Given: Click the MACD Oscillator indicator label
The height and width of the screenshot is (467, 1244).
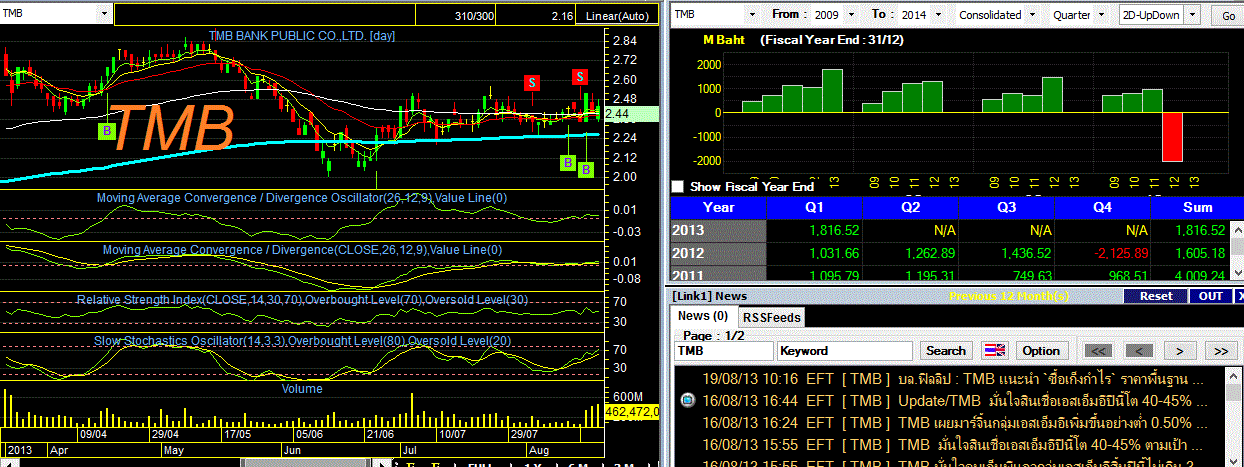Looking at the screenshot, I should point(302,198).
